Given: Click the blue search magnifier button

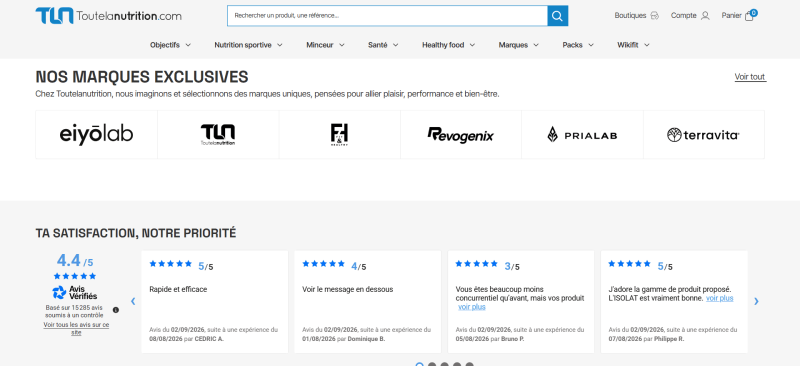Looking at the screenshot, I should pos(558,16).
